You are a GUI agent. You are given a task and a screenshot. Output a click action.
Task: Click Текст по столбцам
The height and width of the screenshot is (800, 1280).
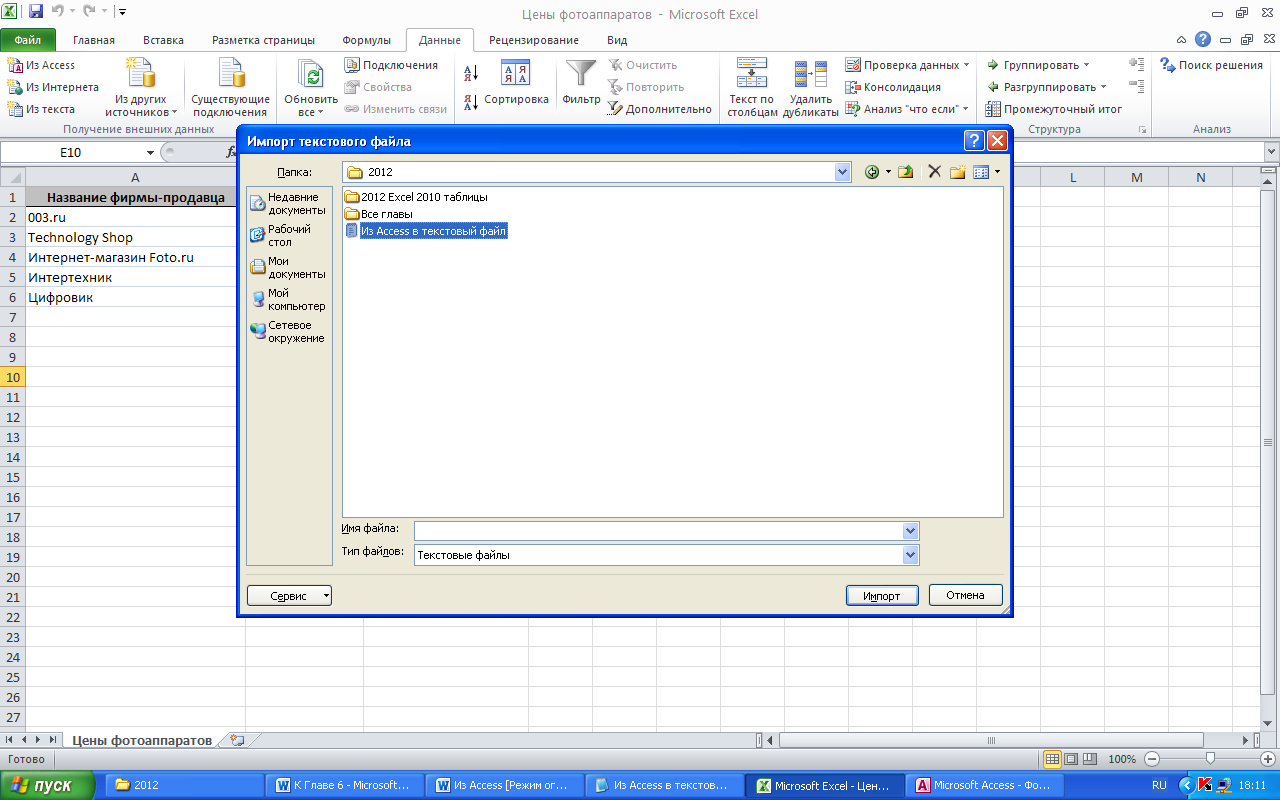(751, 88)
